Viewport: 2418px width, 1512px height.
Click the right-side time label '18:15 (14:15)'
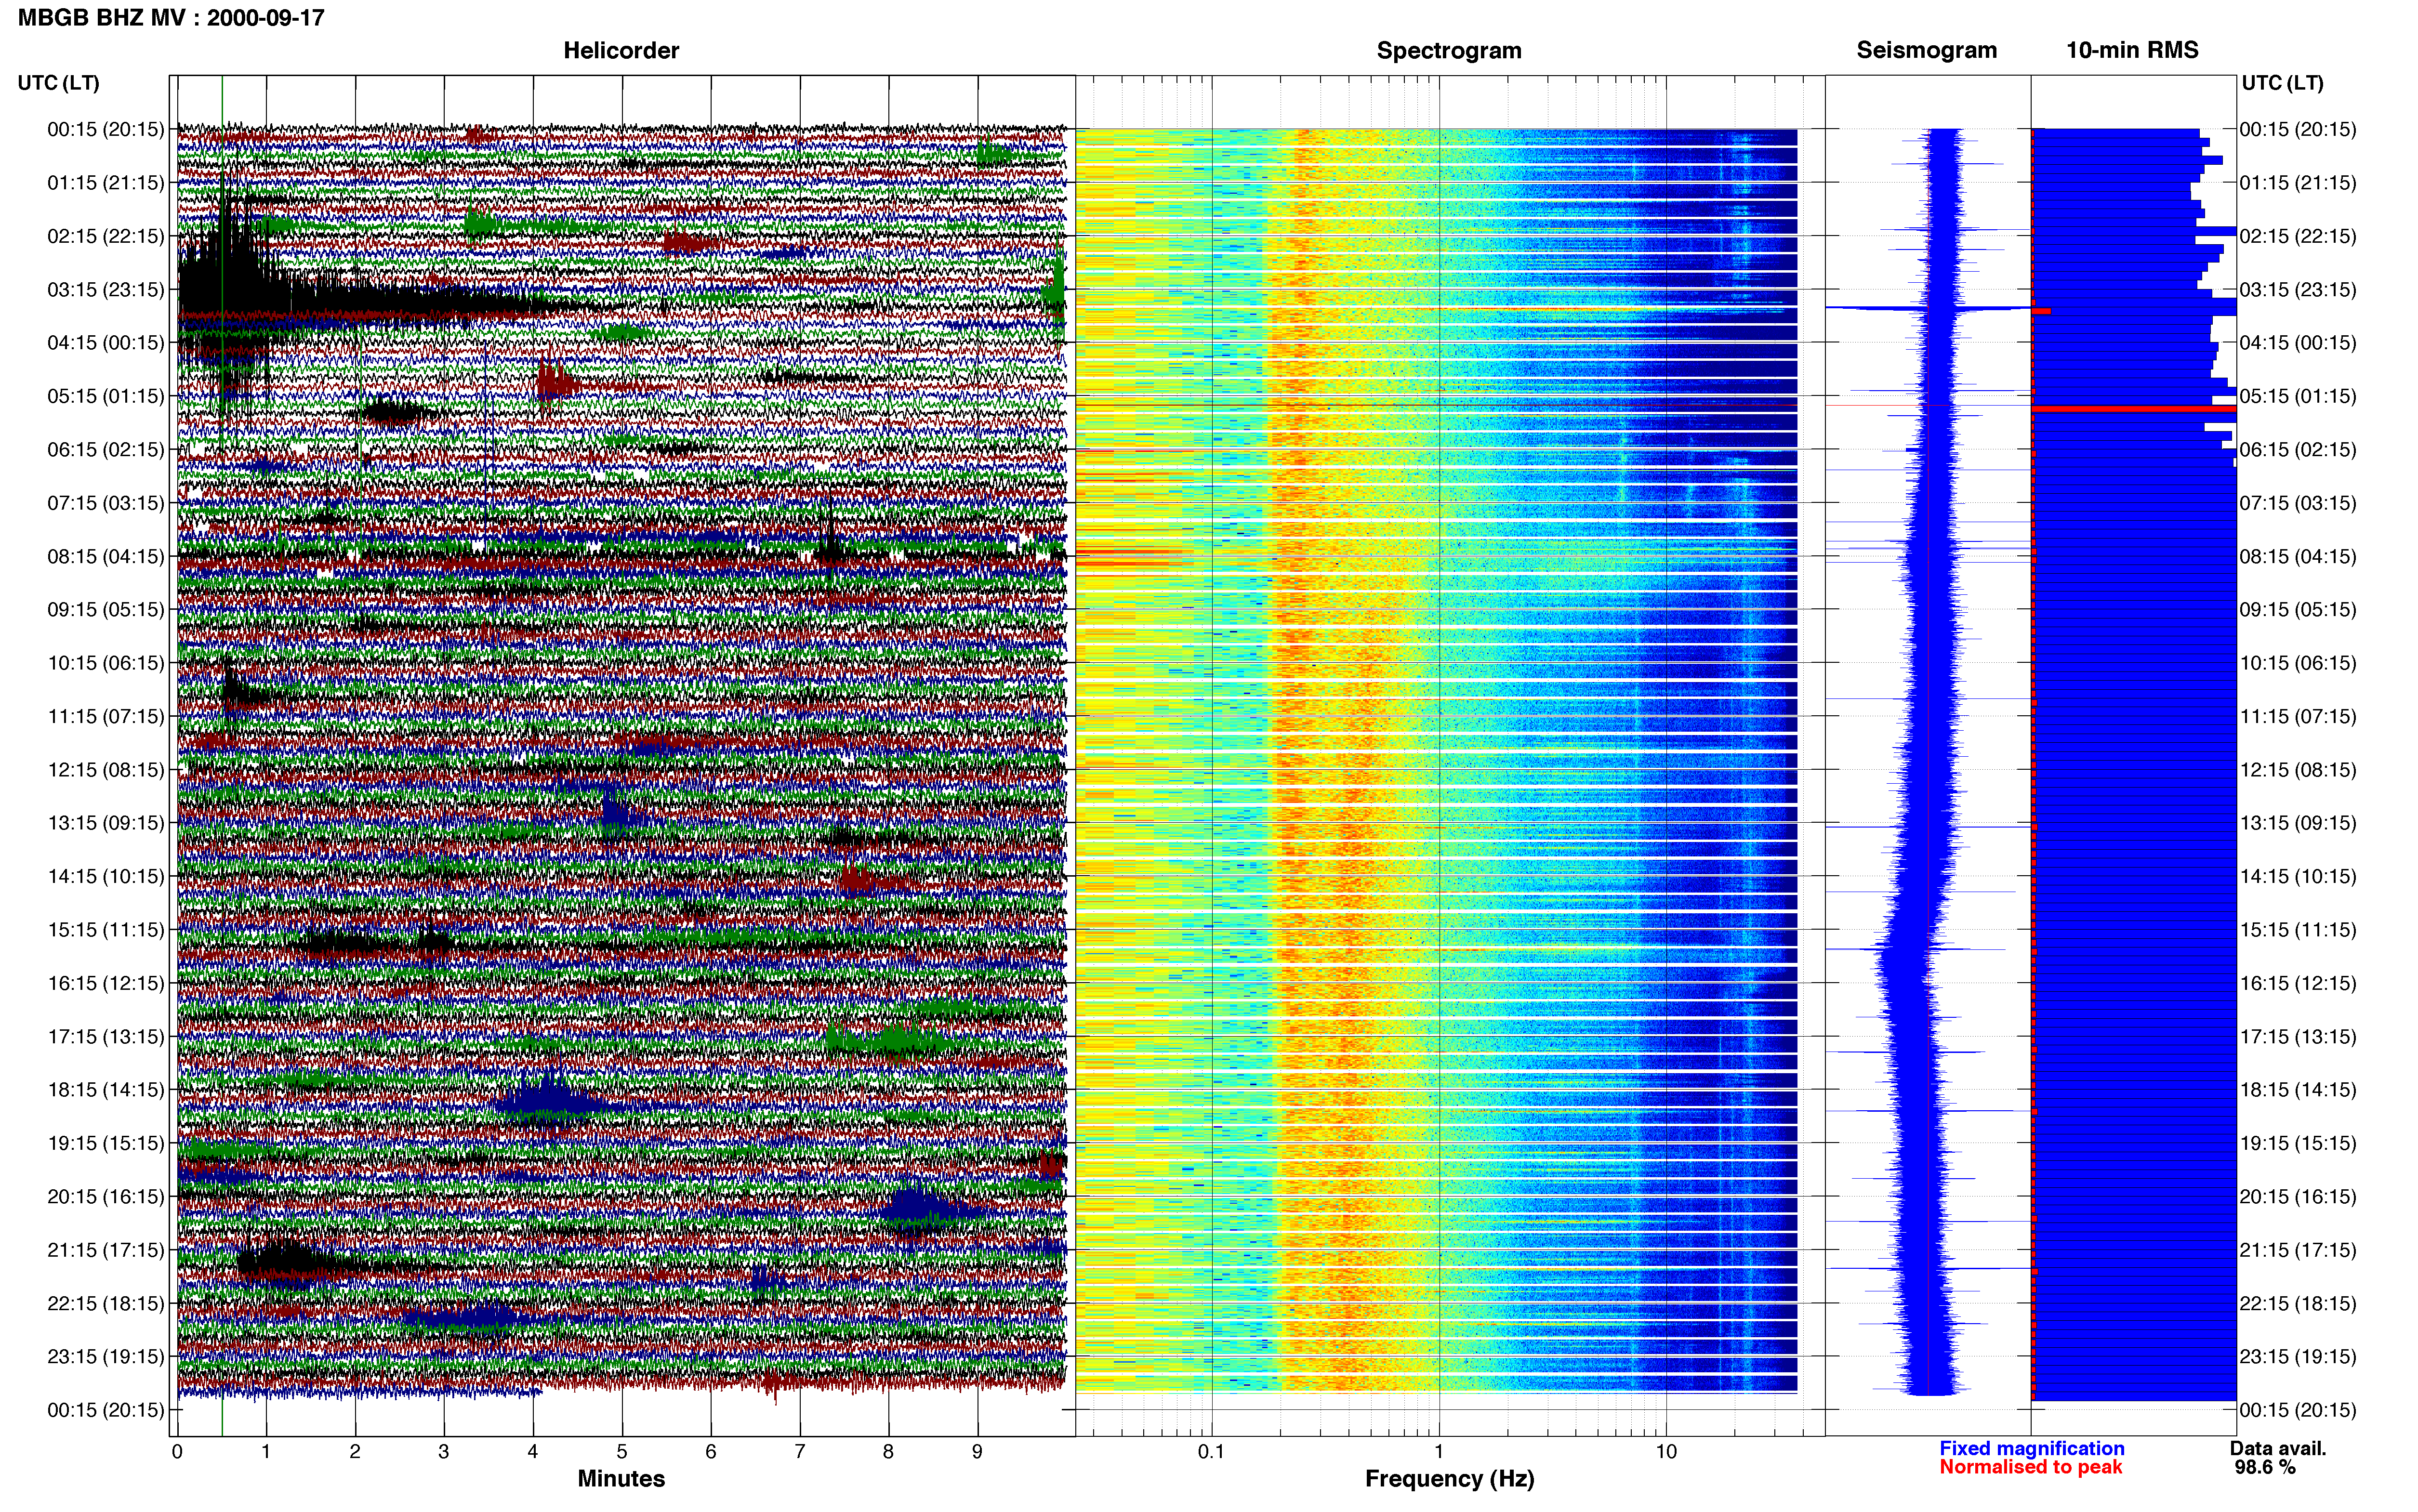2298,1090
